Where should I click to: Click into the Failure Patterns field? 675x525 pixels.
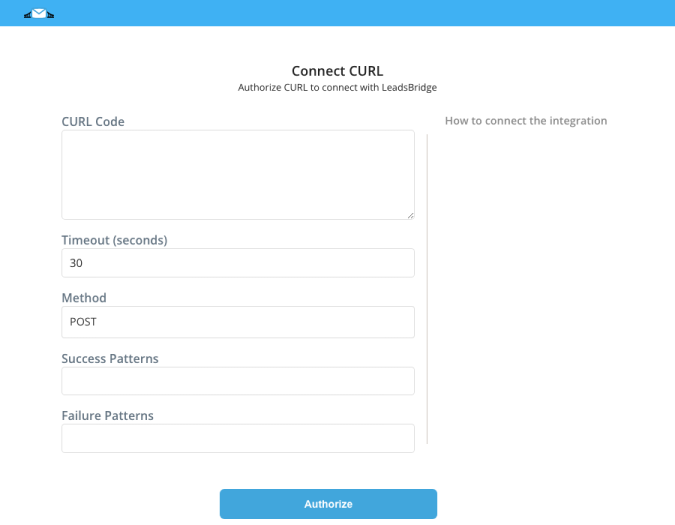pos(238,439)
